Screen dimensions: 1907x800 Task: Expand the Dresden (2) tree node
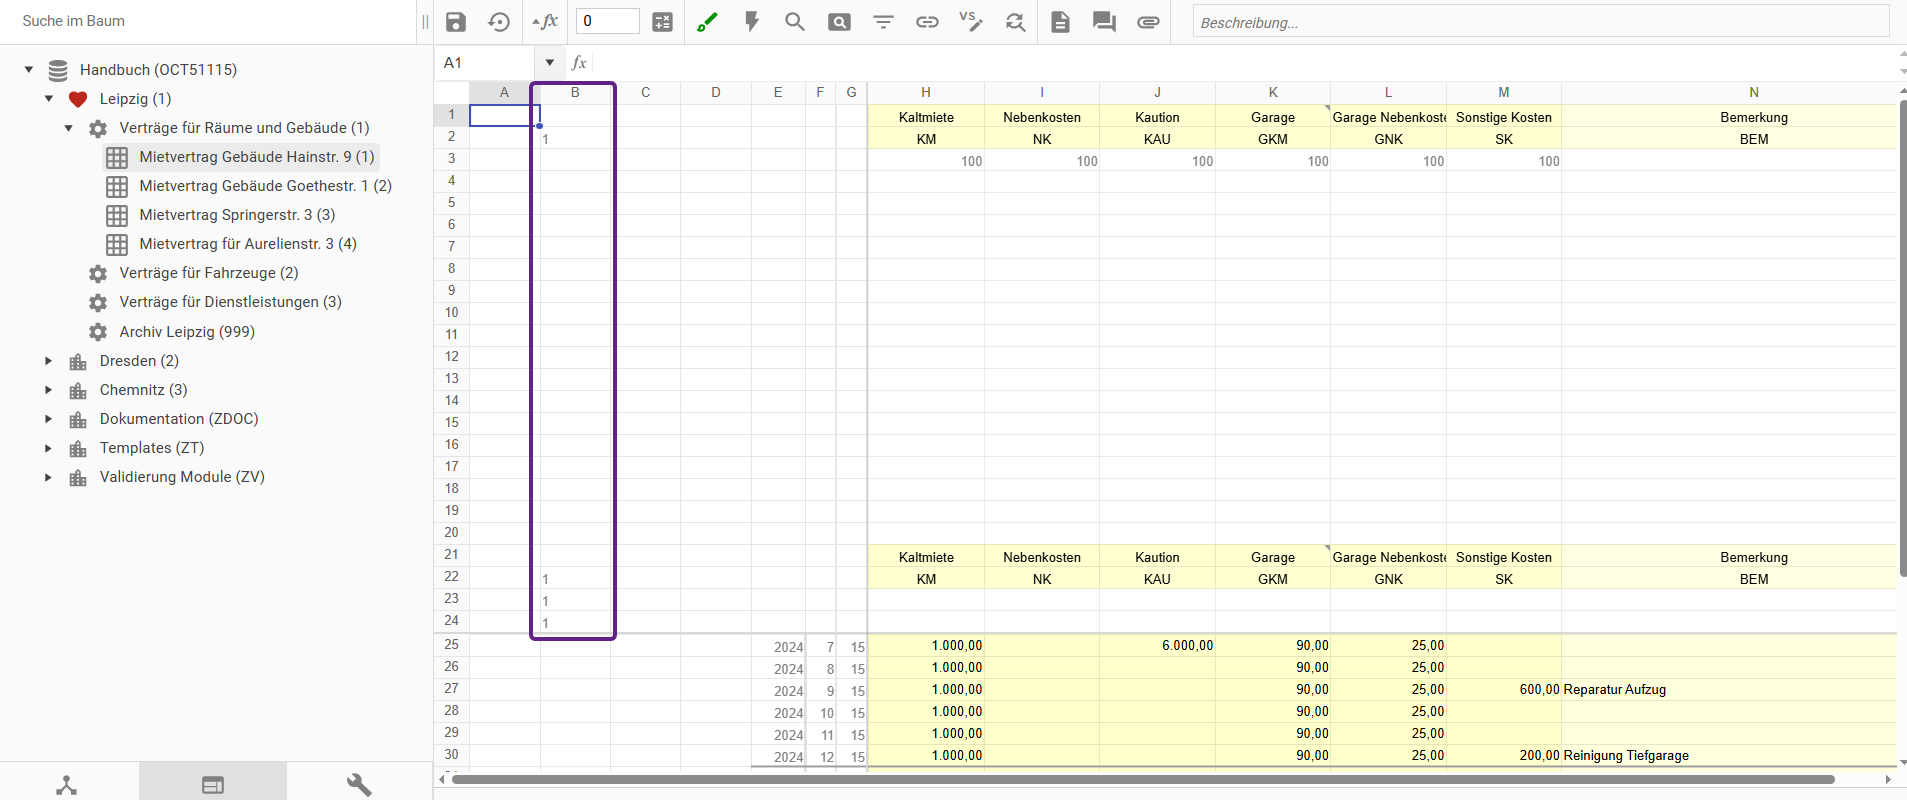pyautogui.click(x=48, y=361)
